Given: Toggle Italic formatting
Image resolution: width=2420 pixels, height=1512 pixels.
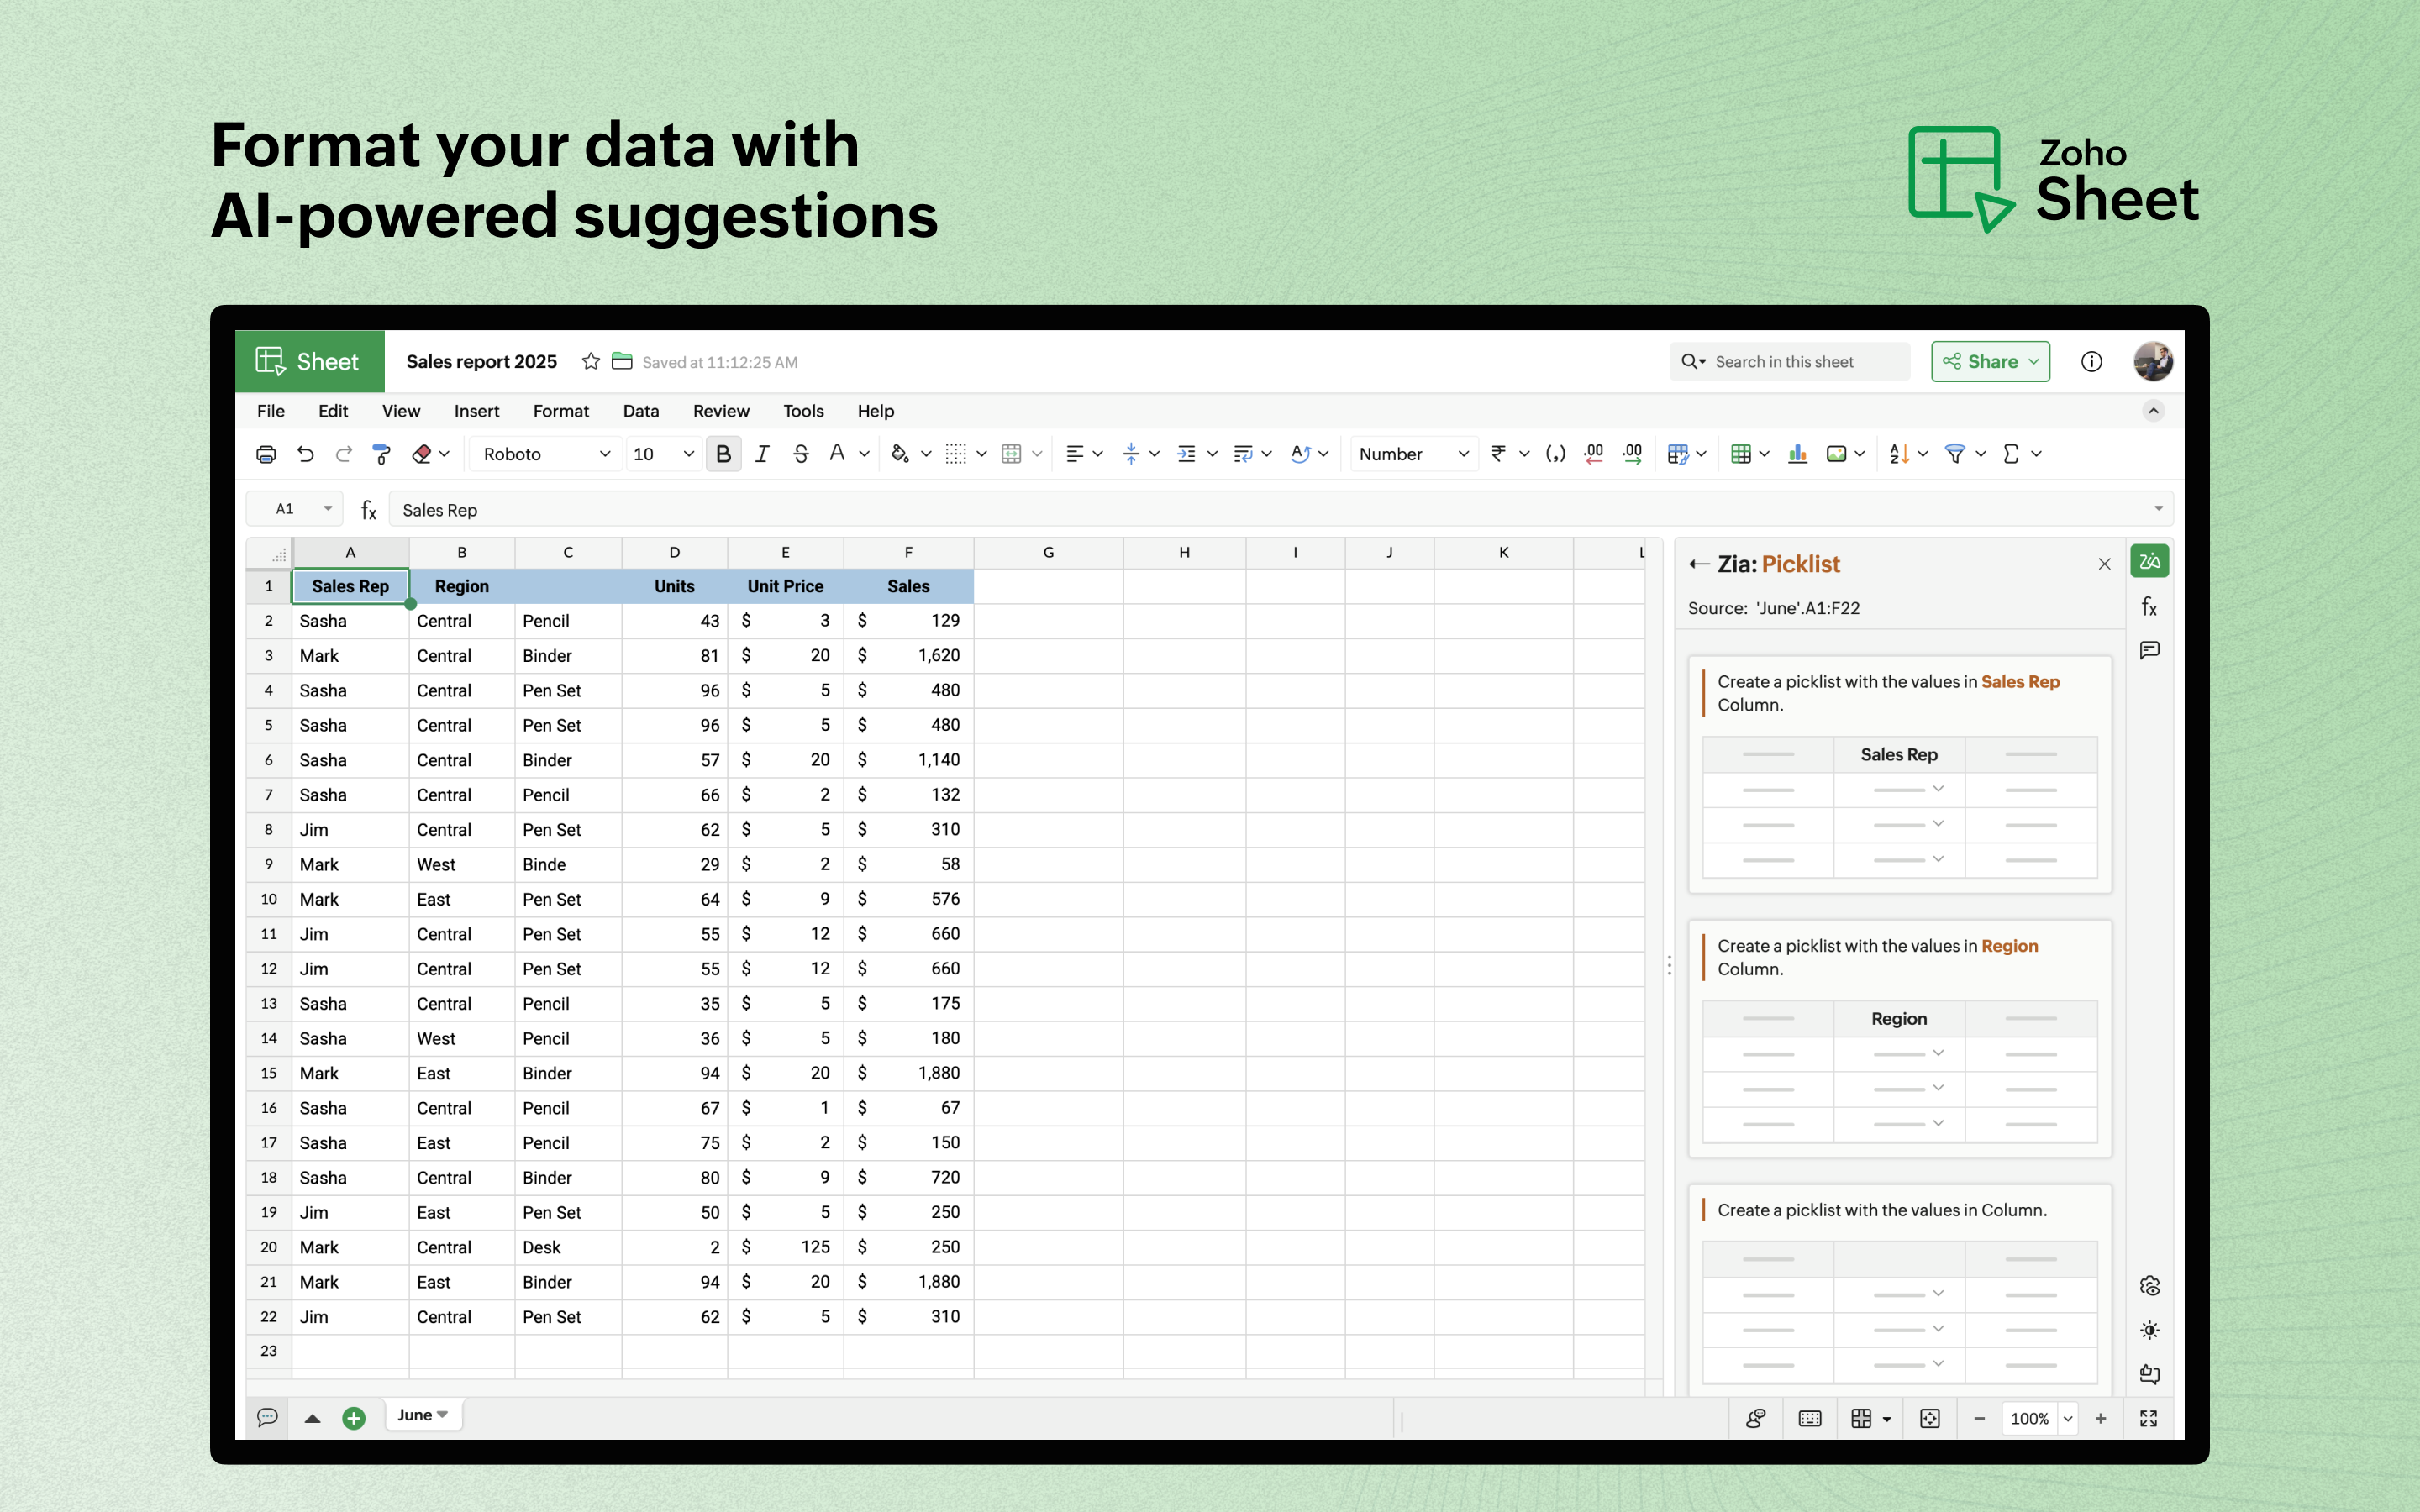Looking at the screenshot, I should 762,454.
